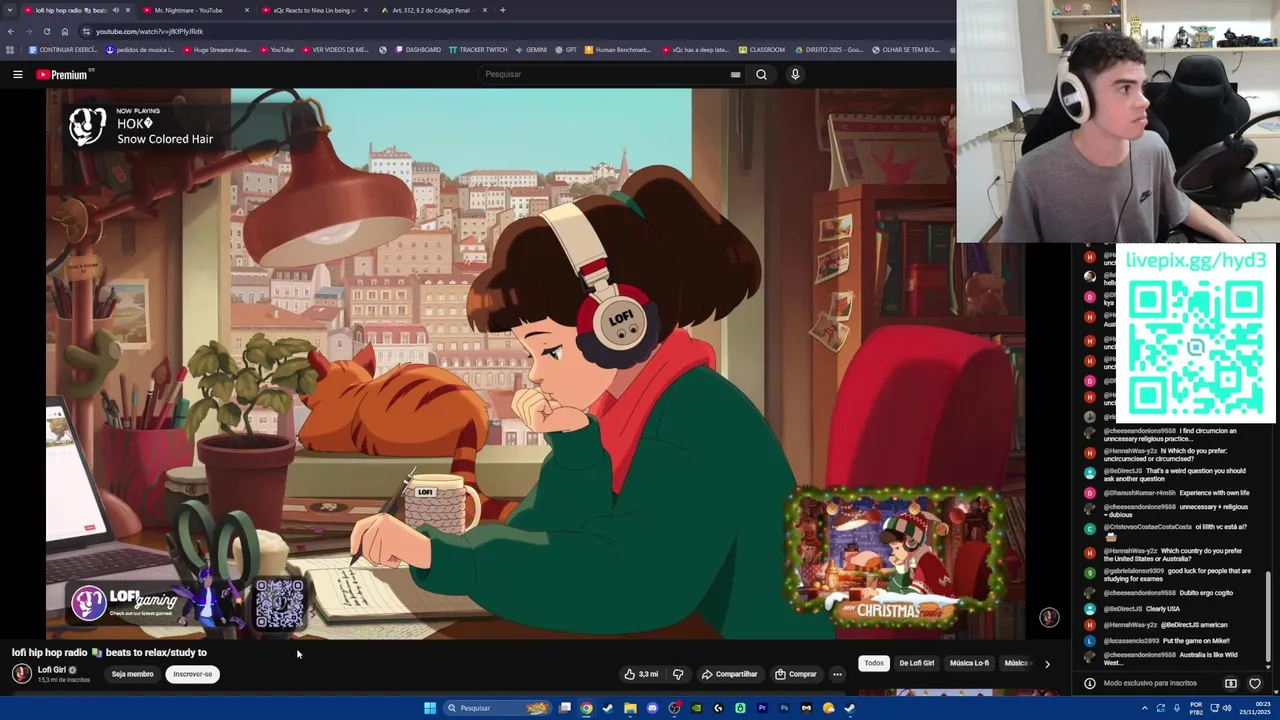
Task: Go to YouTube Premium home logo
Action: [64, 74]
